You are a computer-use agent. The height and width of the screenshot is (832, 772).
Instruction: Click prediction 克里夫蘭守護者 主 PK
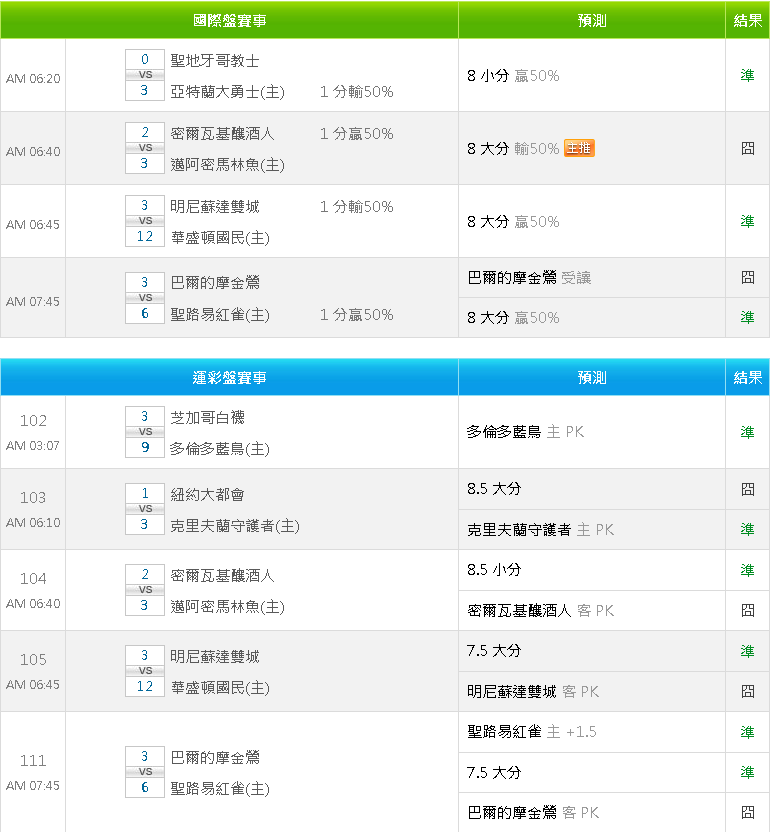pos(540,530)
